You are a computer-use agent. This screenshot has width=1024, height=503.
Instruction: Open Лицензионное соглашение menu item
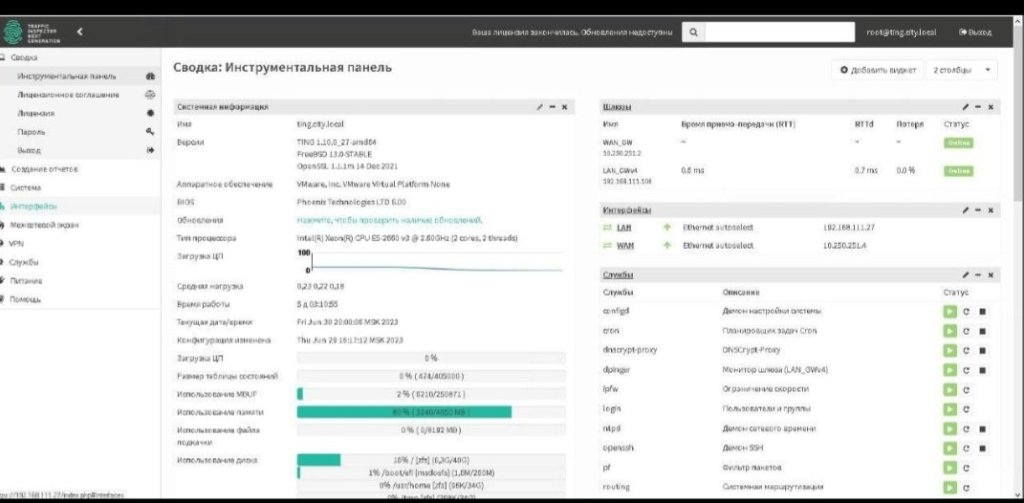pyautogui.click(x=68, y=95)
